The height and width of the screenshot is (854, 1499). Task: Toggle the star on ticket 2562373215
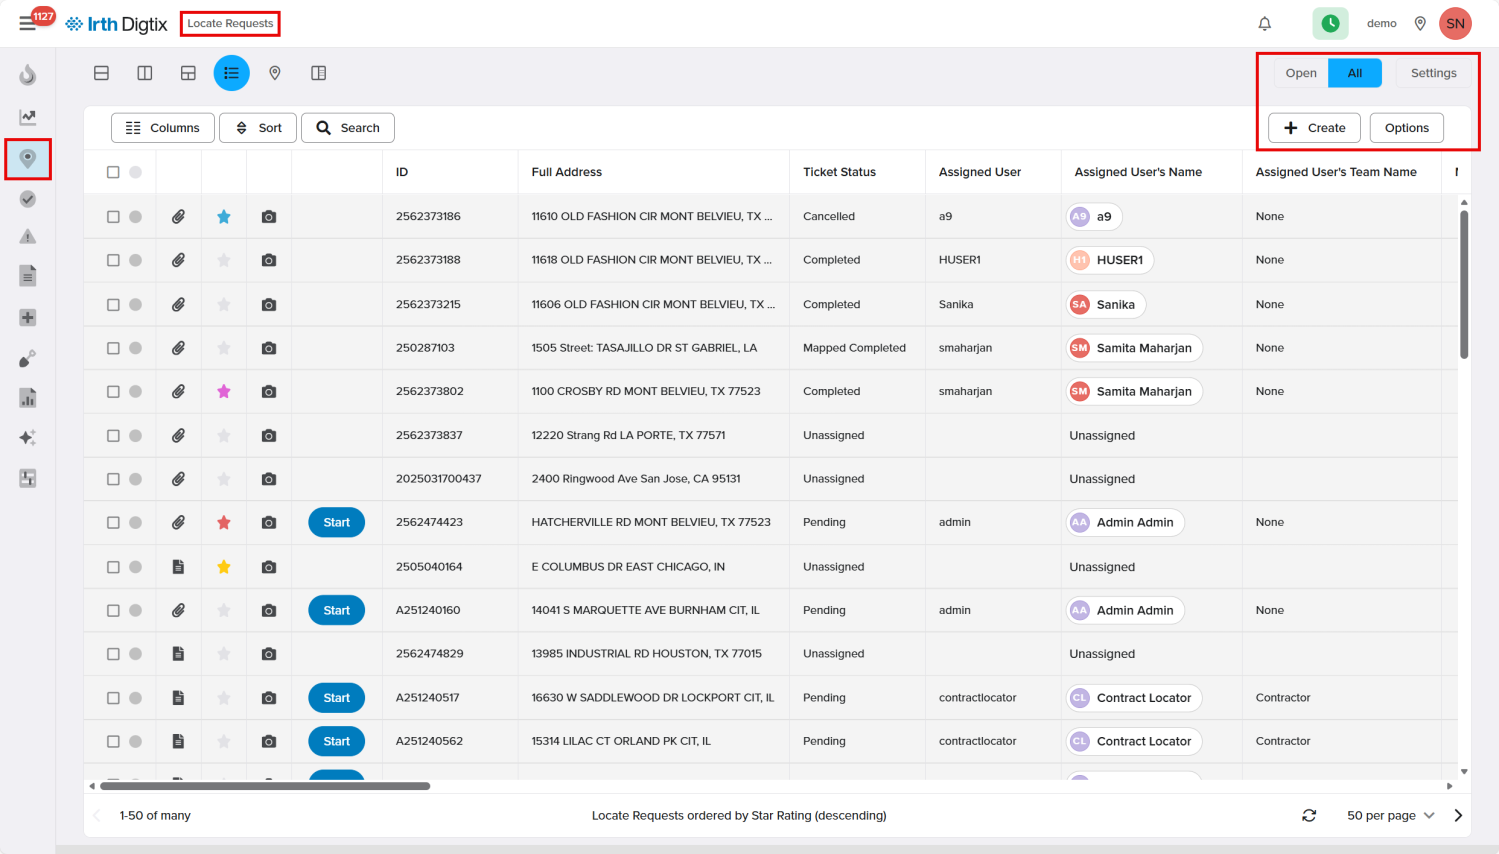pyautogui.click(x=224, y=304)
